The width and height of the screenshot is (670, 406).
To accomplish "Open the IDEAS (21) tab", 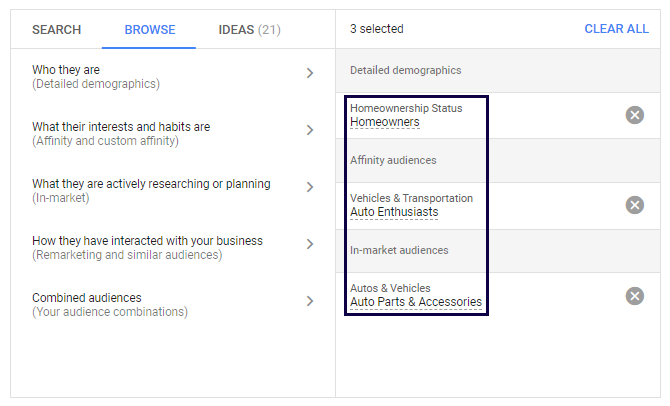I will pyautogui.click(x=249, y=30).
